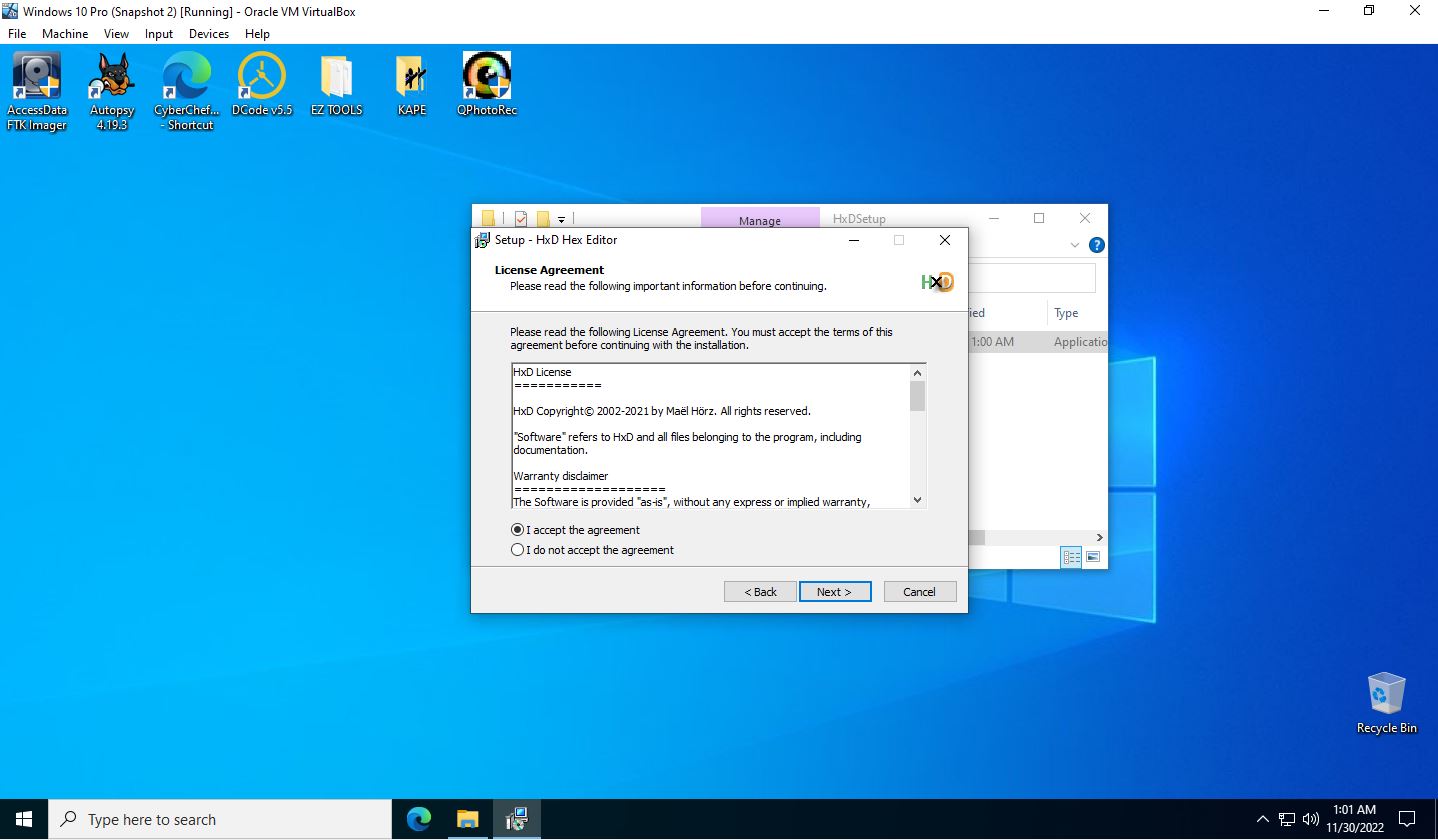Click the Explorer search field
The width and height of the screenshot is (1438, 840).
click(1031, 278)
